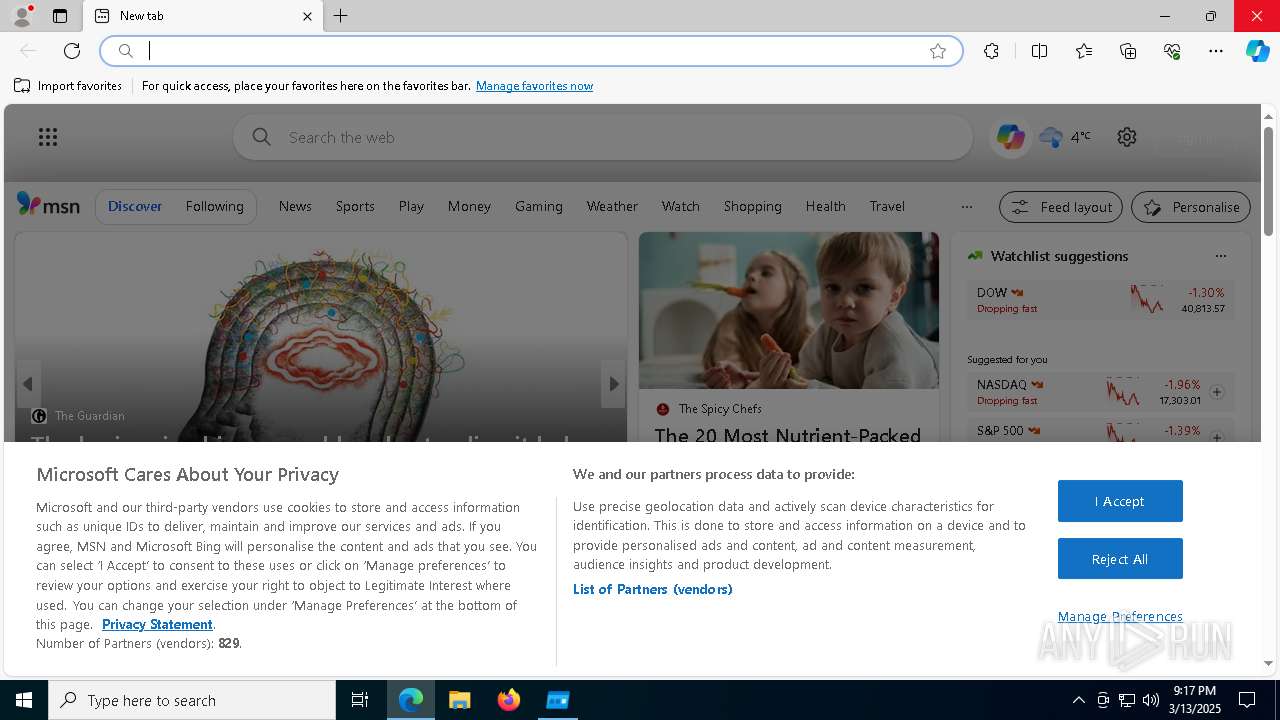Open the News category
Screen dimensions: 1280x720
click(295, 206)
